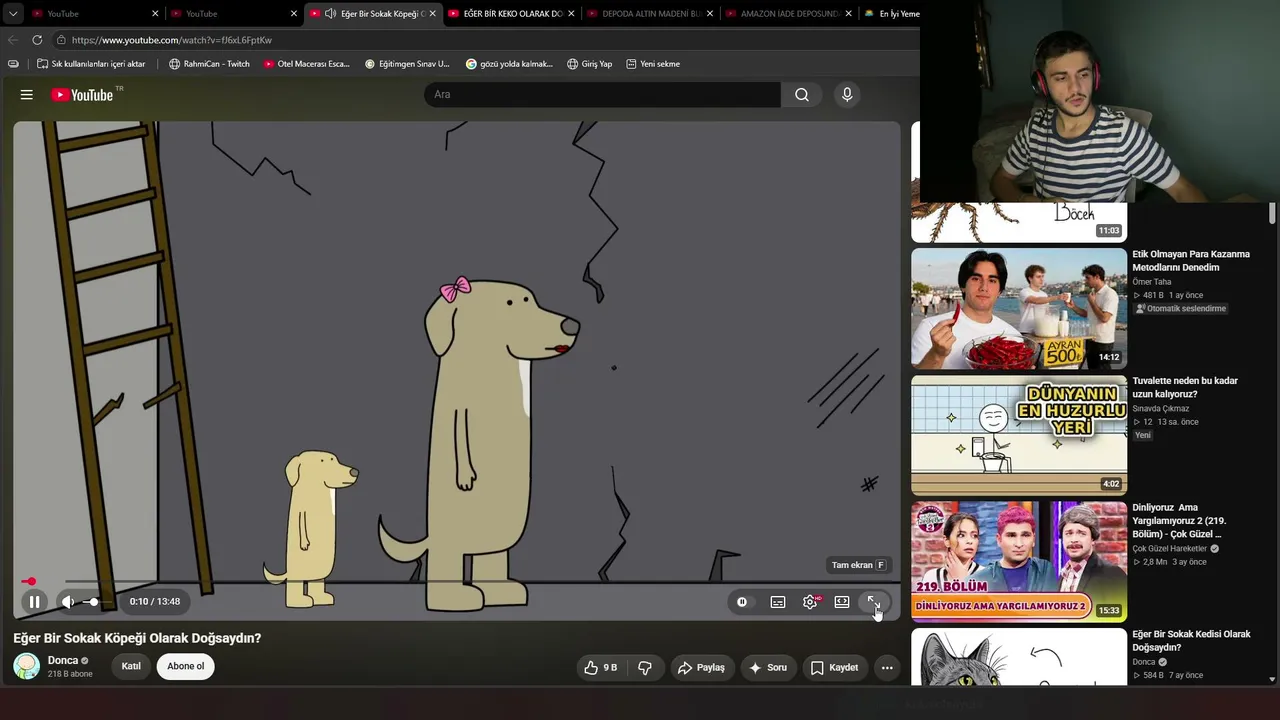The height and width of the screenshot is (720, 1280).
Task: Open Etik Olmayan Para Kazanma video thumbnail
Action: 1019,309
